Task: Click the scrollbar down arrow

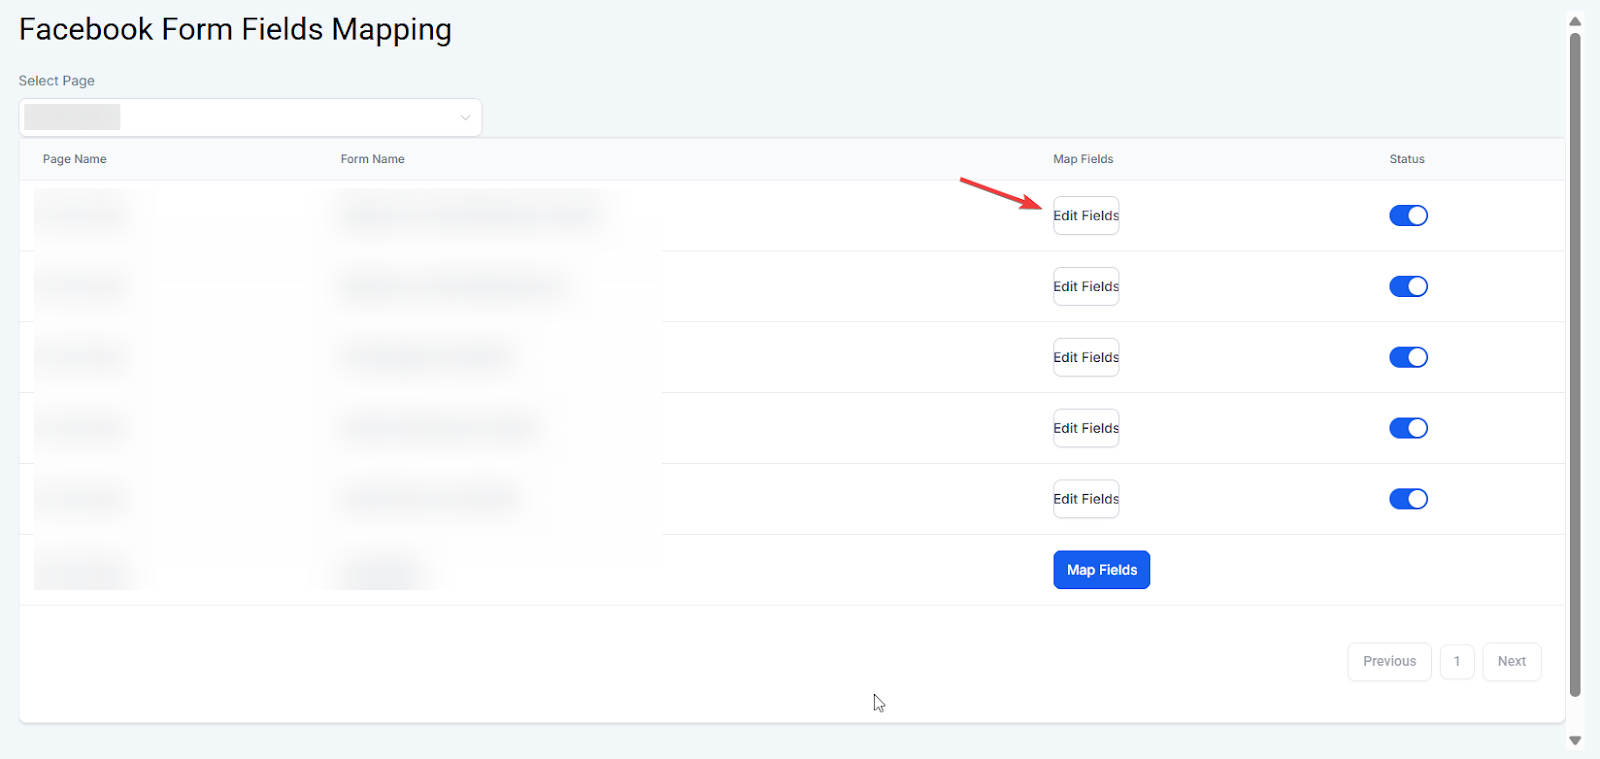Action: (1575, 741)
